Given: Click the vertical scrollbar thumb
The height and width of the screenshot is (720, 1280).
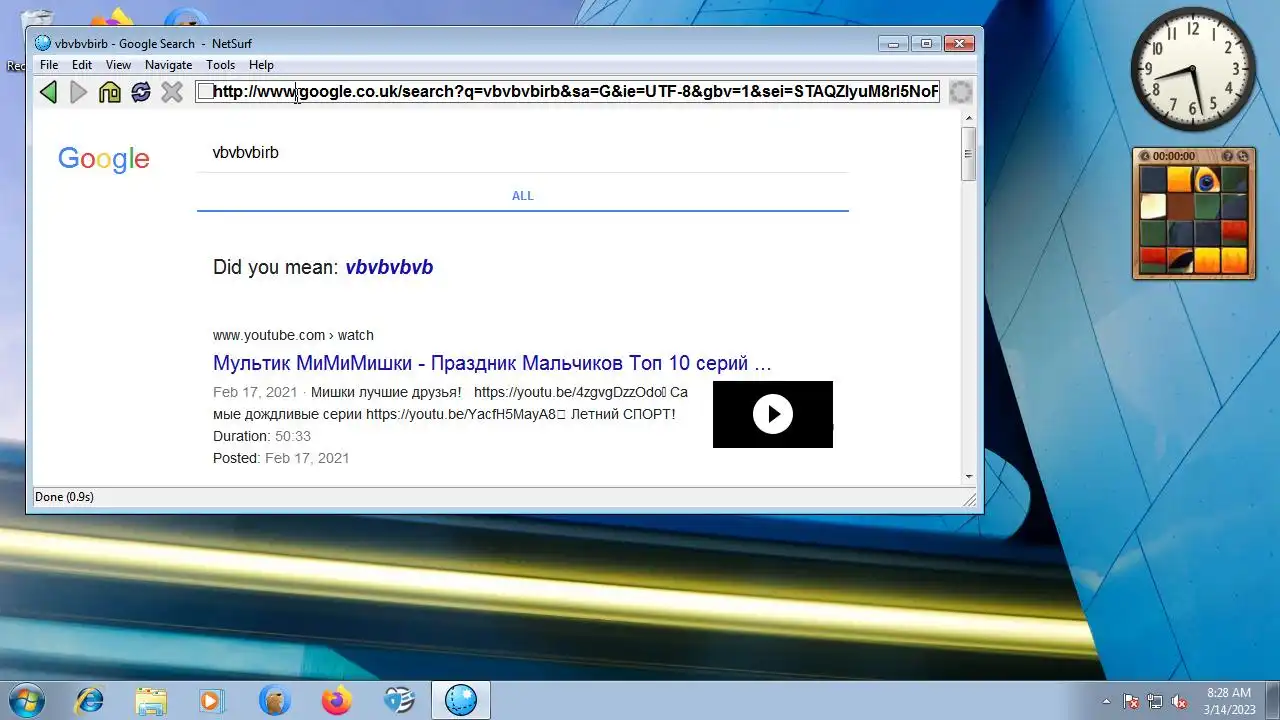Looking at the screenshot, I should point(968,154).
